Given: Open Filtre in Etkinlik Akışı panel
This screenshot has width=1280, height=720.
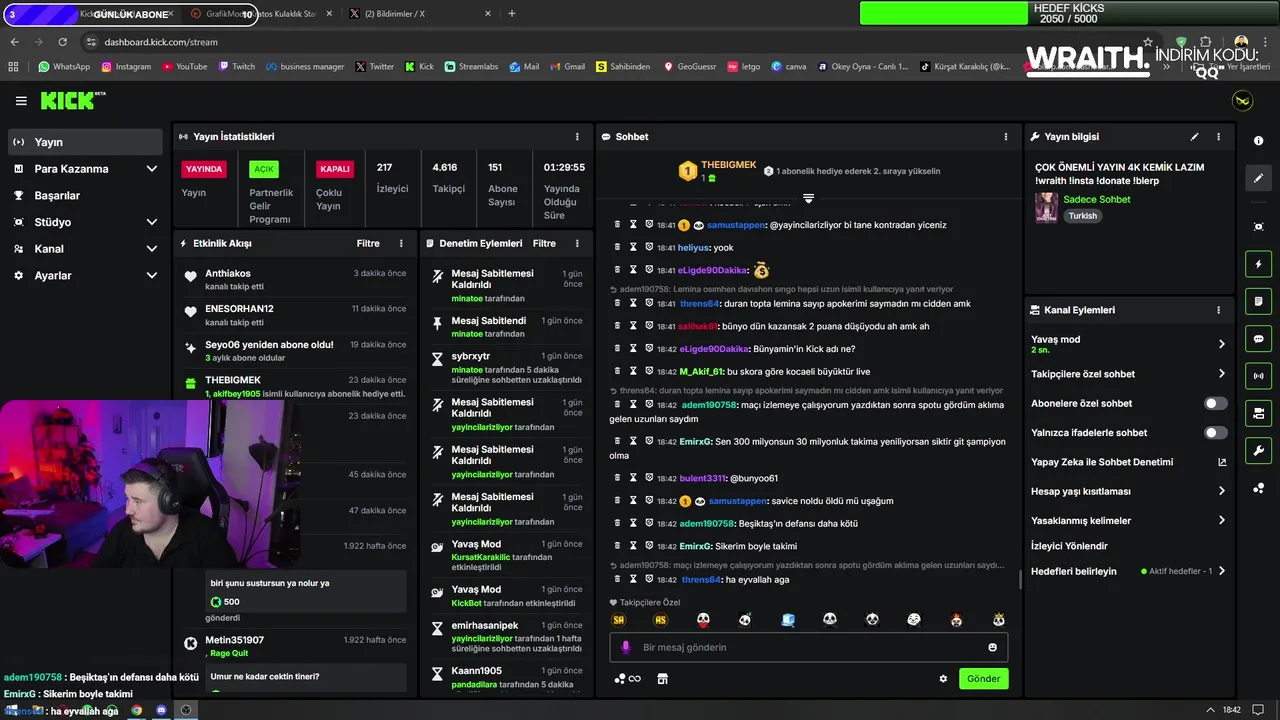Looking at the screenshot, I should point(368,243).
